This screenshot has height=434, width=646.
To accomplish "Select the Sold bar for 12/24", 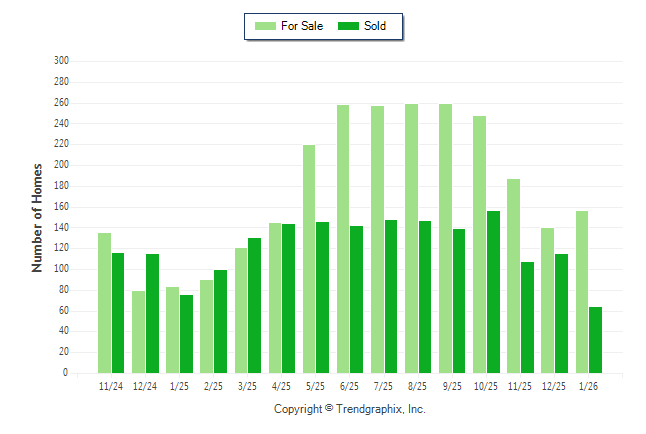I will [x=152, y=313].
